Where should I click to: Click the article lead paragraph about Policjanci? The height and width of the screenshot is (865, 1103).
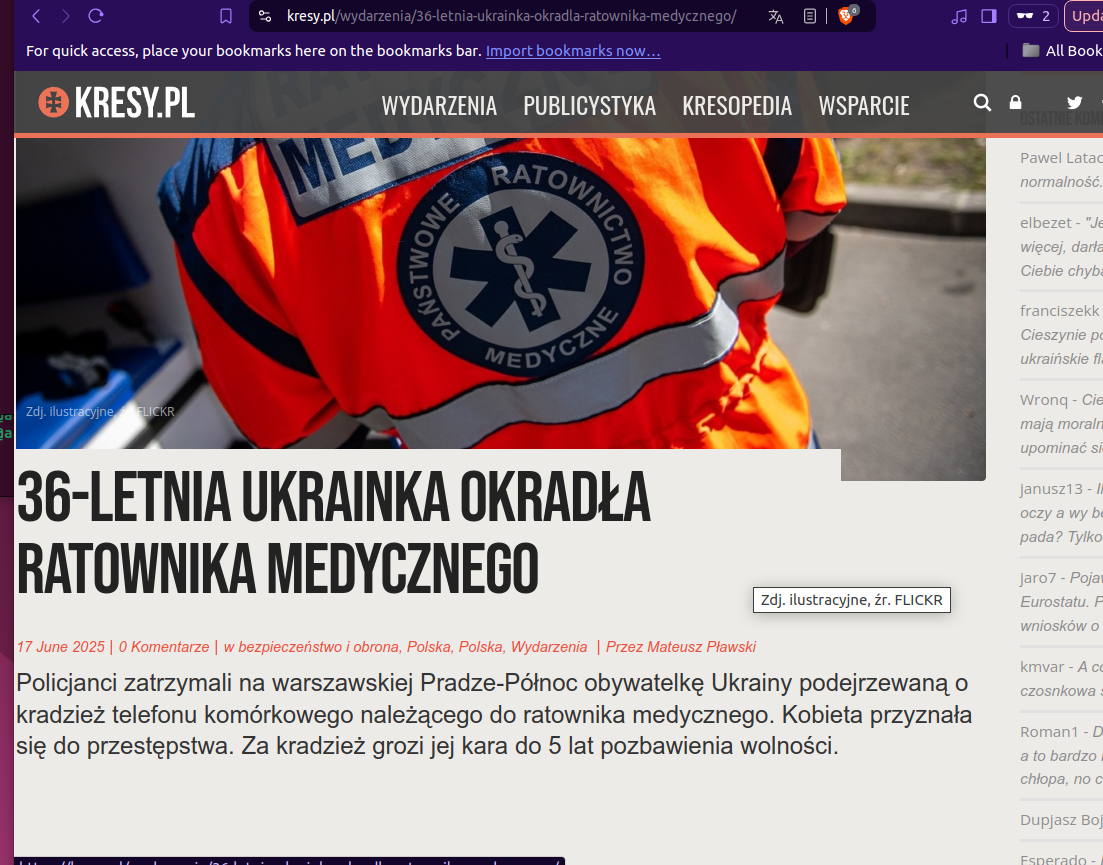pos(494,715)
